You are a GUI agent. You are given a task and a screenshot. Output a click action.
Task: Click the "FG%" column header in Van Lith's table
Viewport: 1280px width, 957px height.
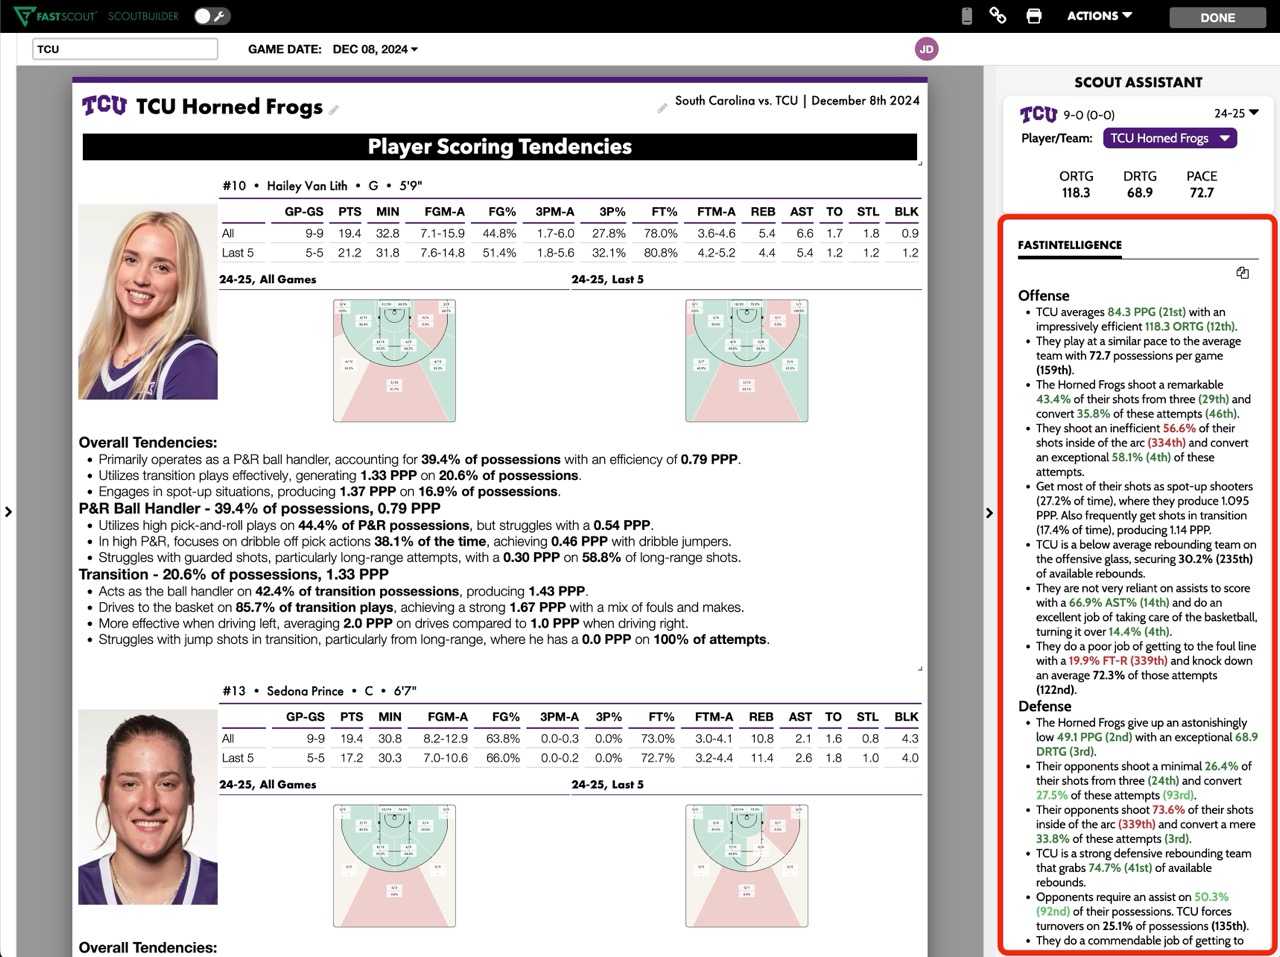[x=501, y=212]
